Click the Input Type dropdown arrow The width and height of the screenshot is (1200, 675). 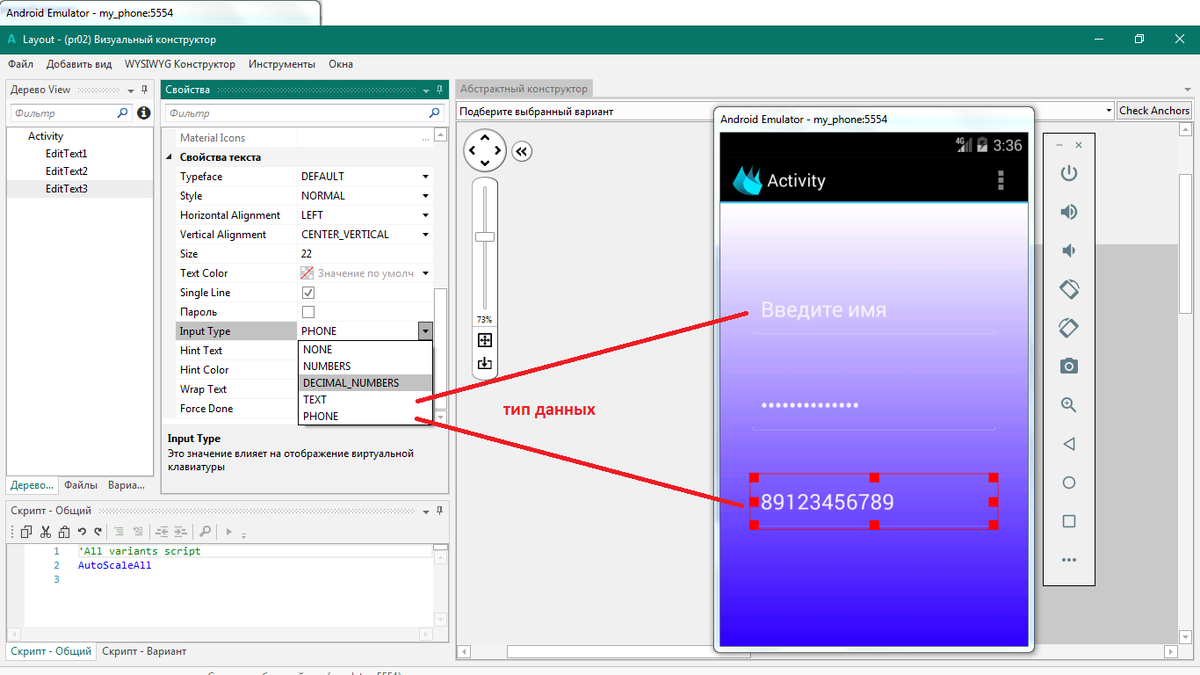point(425,331)
